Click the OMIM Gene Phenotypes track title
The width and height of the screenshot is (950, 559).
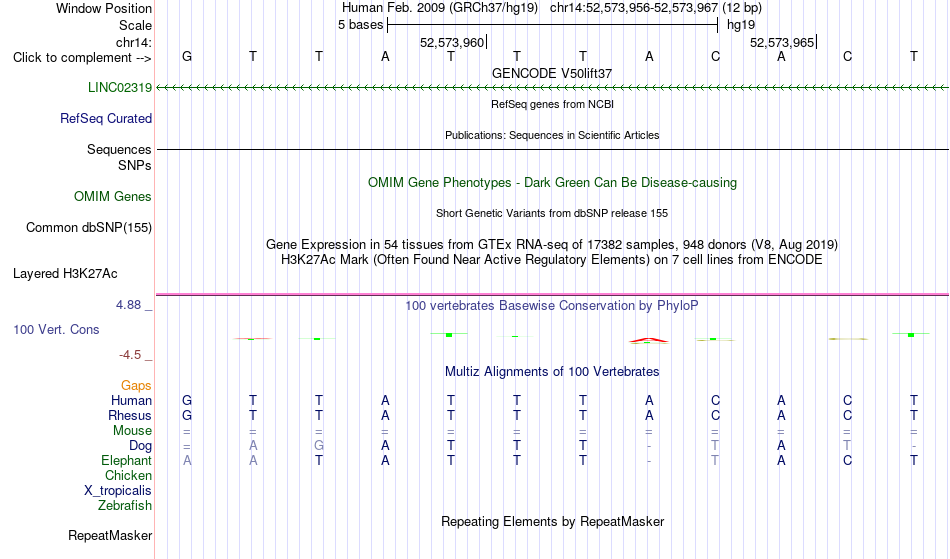(x=552, y=182)
